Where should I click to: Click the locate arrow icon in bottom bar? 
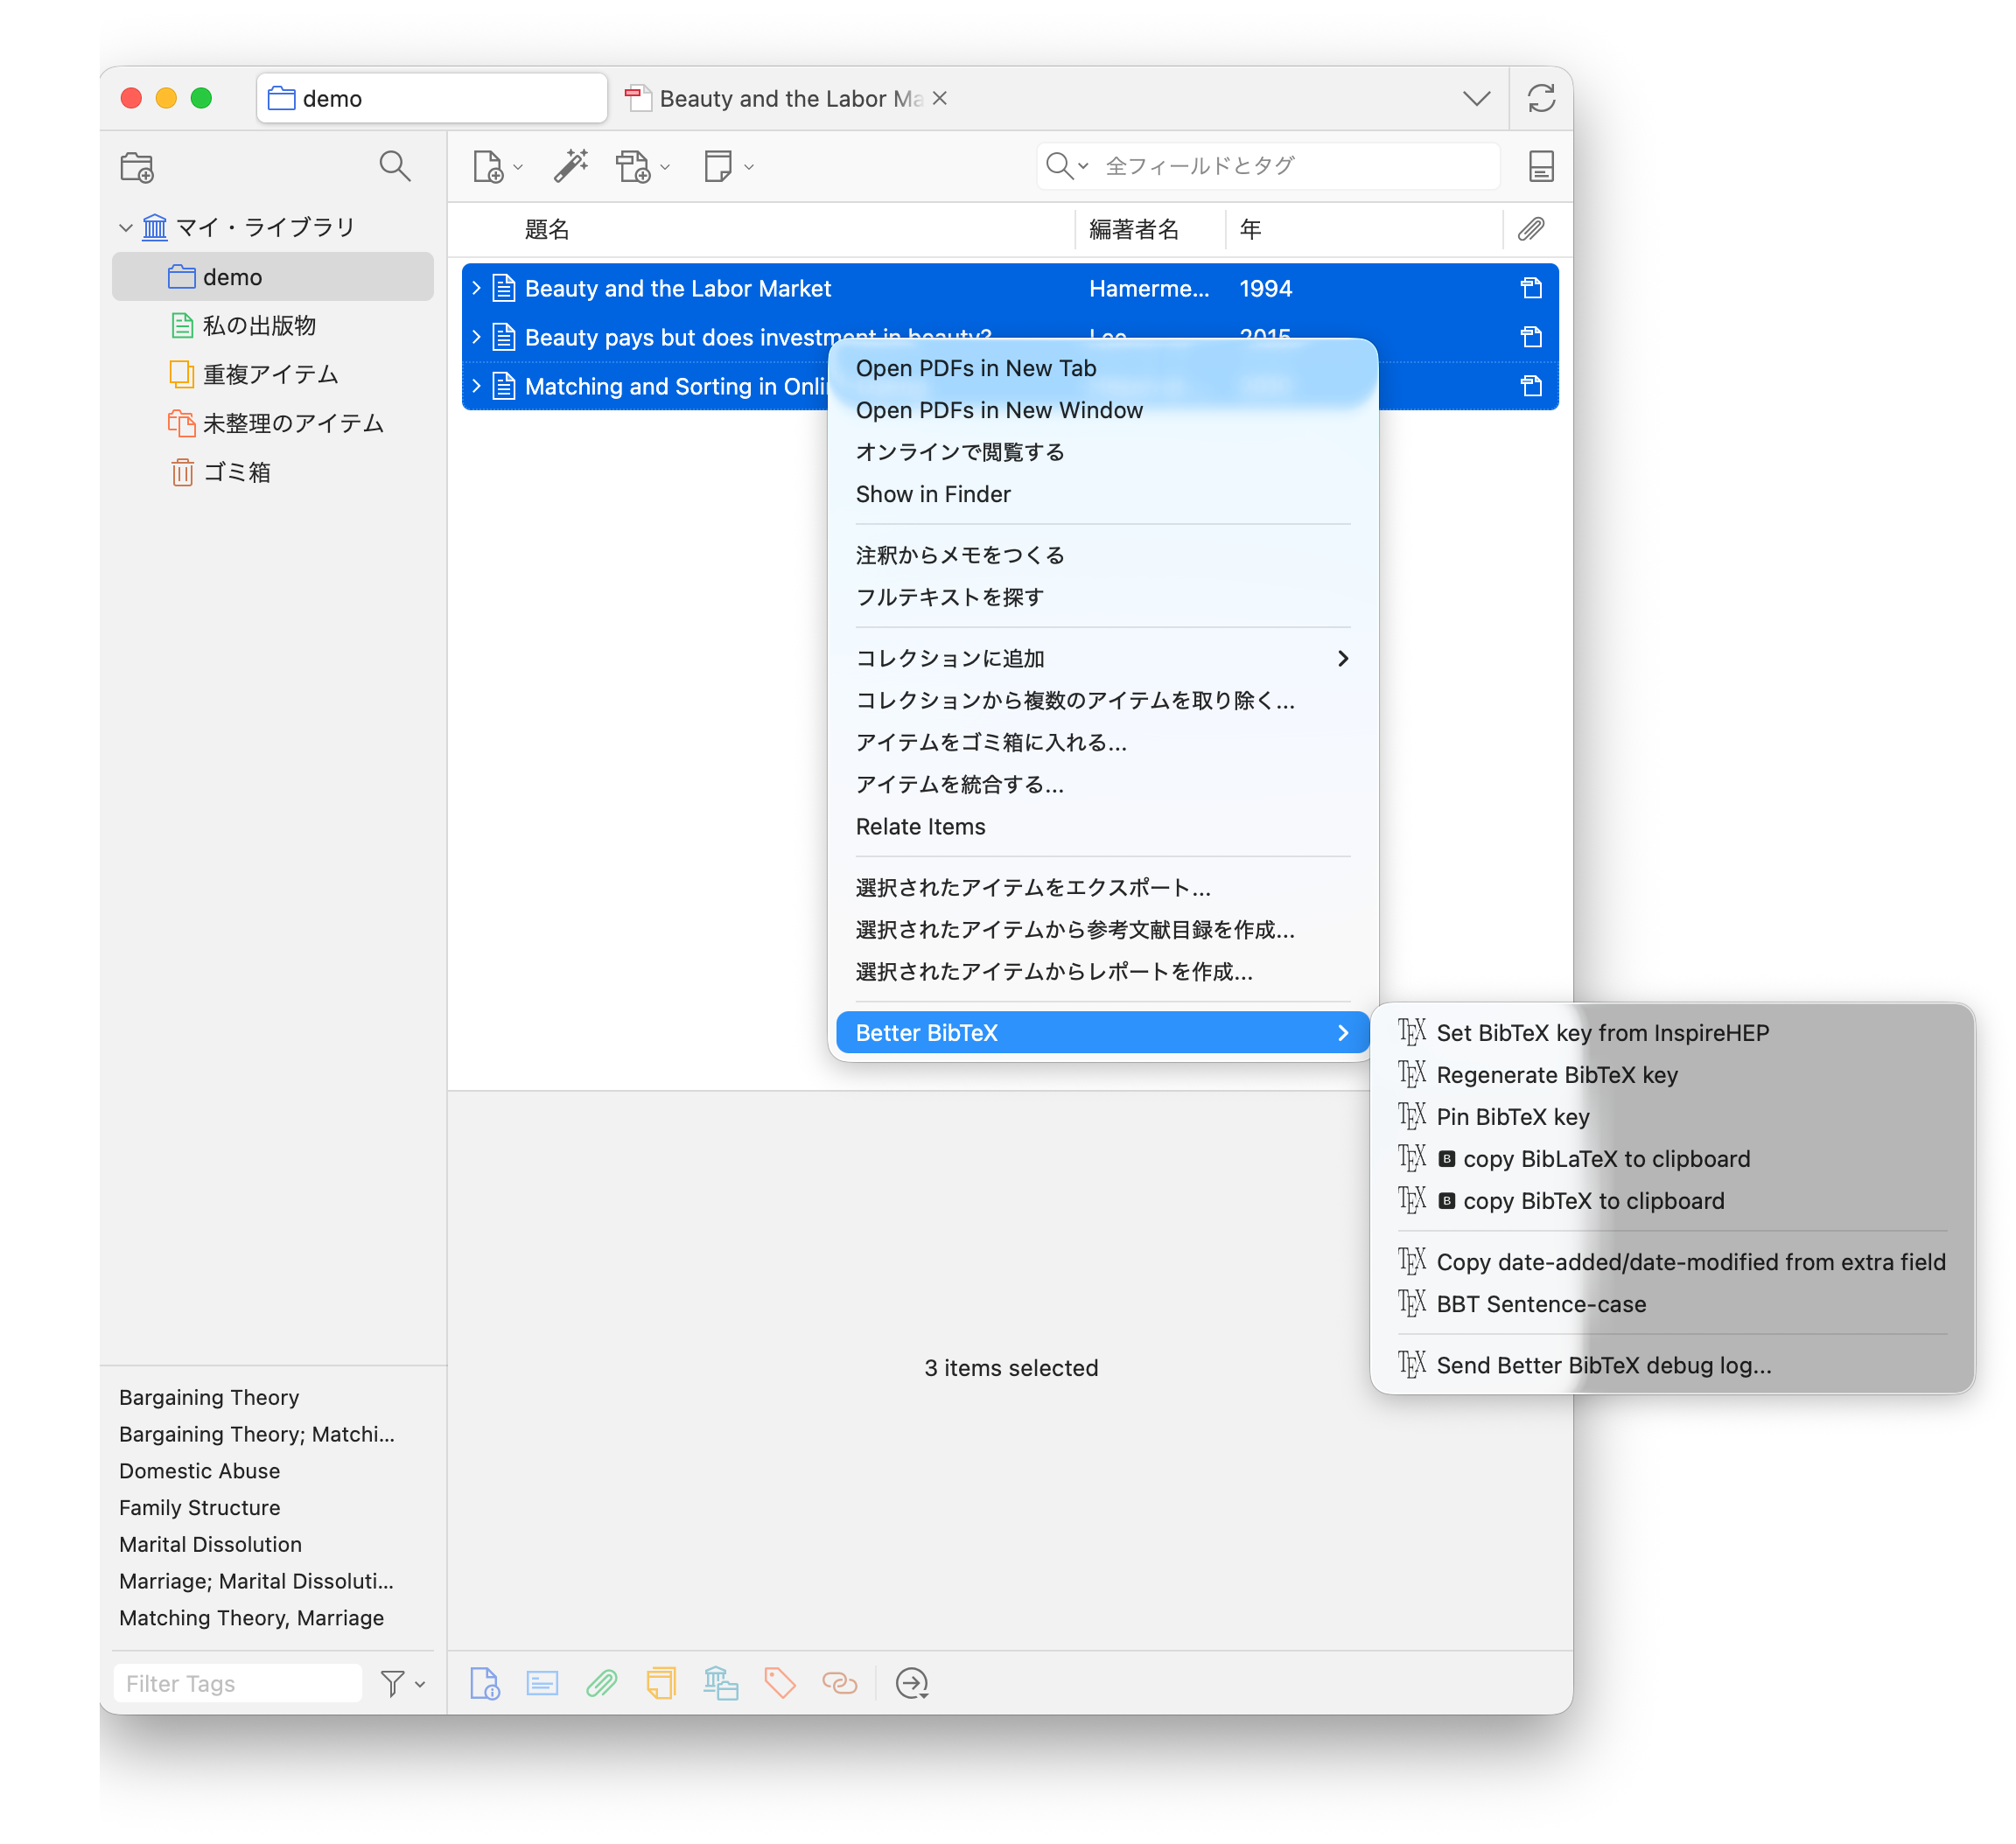(x=912, y=1683)
